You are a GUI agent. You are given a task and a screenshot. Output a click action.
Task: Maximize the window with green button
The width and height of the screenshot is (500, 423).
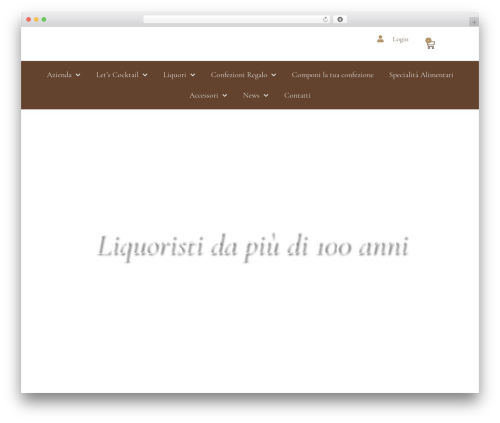click(44, 20)
